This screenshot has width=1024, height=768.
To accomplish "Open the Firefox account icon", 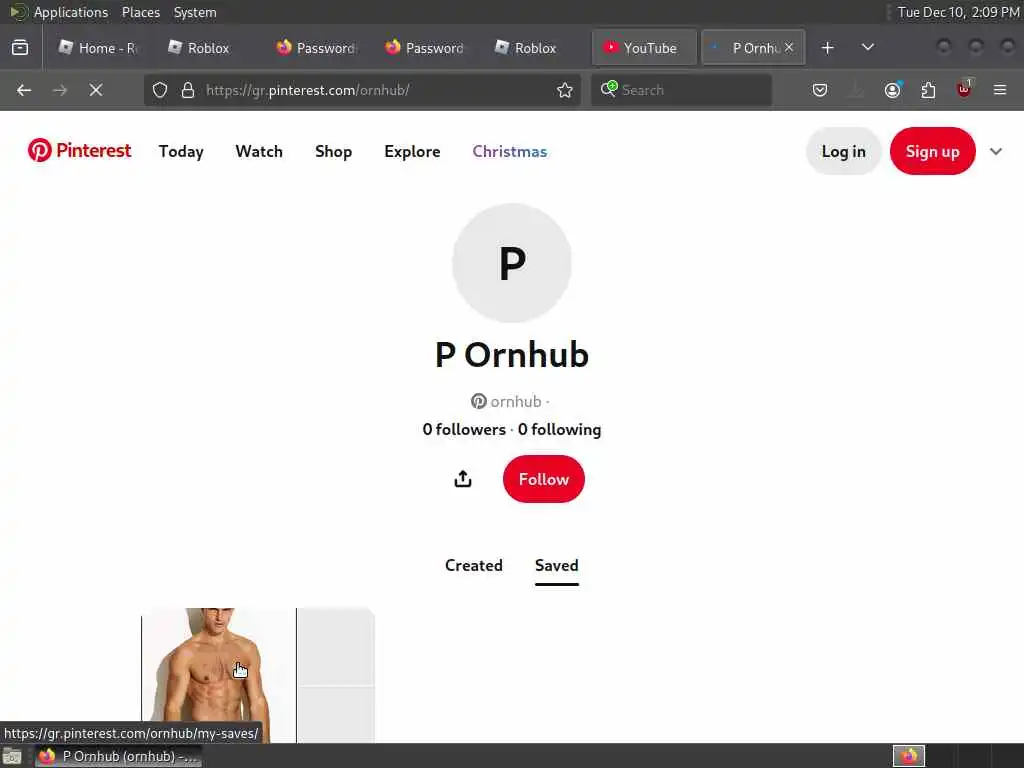I will point(893,90).
